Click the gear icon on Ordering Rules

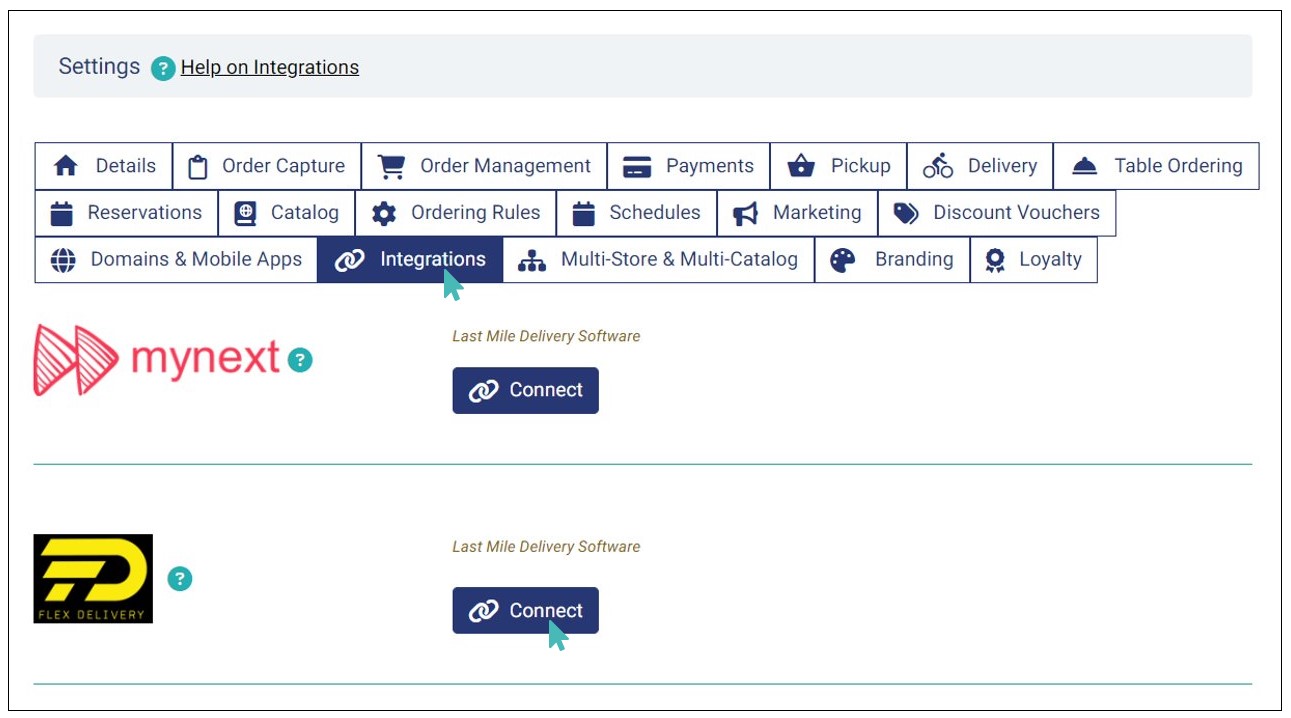(384, 213)
